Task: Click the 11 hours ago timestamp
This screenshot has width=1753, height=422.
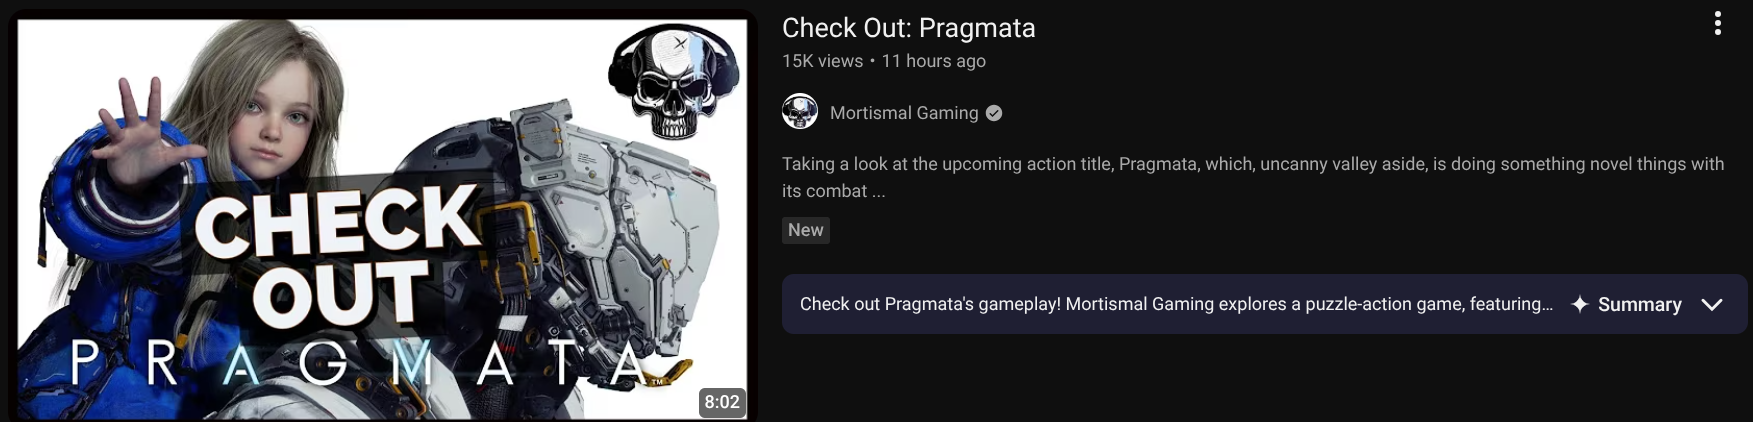Action: pyautogui.click(x=933, y=61)
